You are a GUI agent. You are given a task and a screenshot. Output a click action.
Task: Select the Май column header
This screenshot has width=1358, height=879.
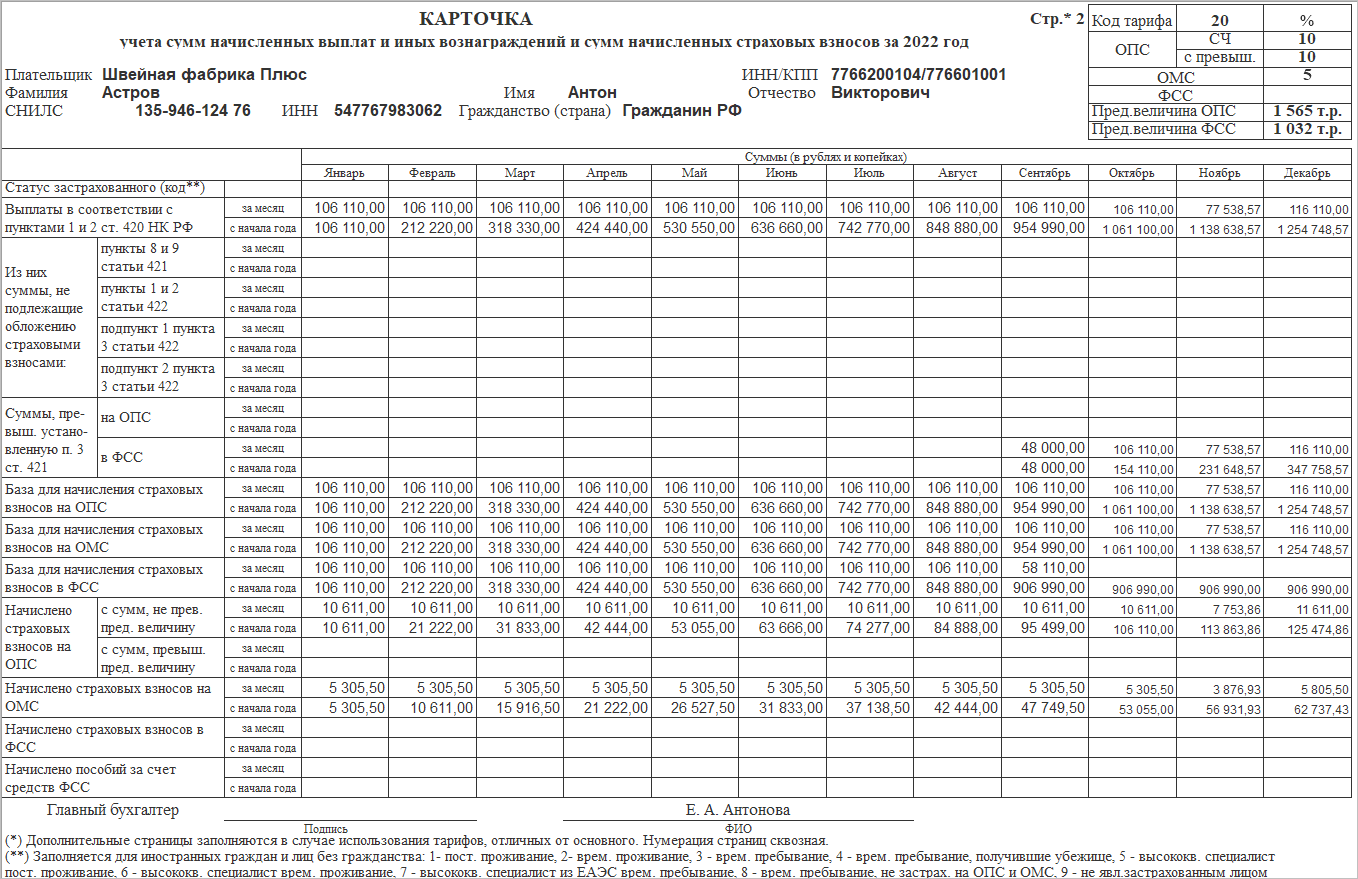tap(695, 173)
